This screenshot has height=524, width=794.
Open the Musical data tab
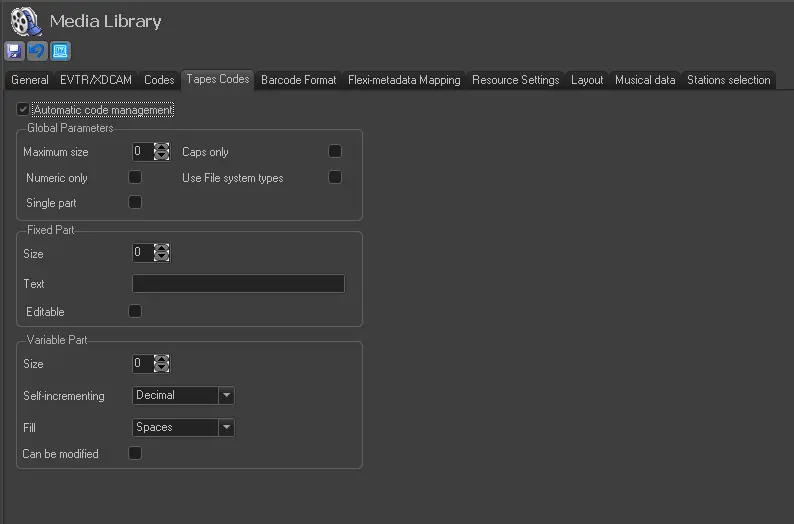[x=645, y=80]
